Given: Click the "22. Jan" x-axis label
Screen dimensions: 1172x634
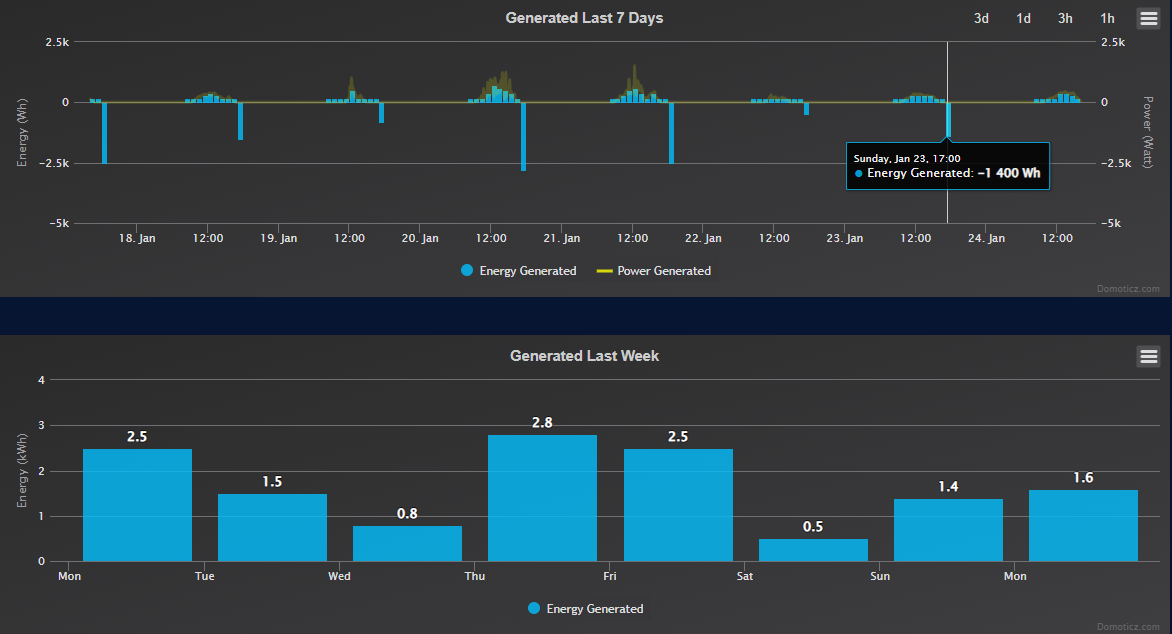Looking at the screenshot, I should (x=703, y=238).
